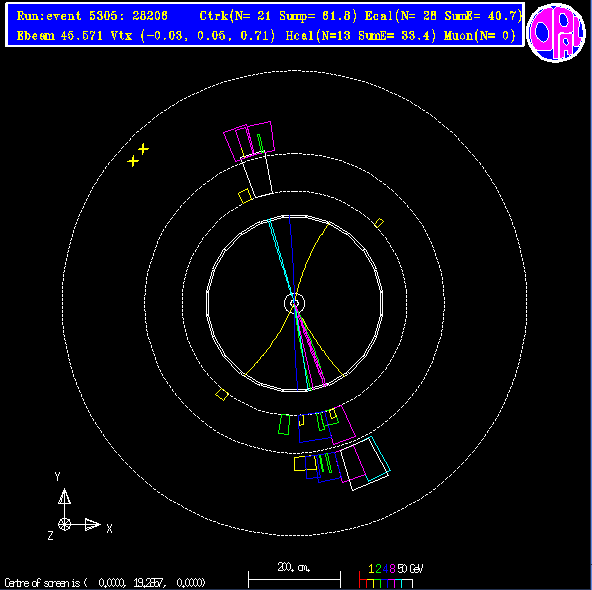Select the upper yellow cross muon hit marker

tap(143, 149)
